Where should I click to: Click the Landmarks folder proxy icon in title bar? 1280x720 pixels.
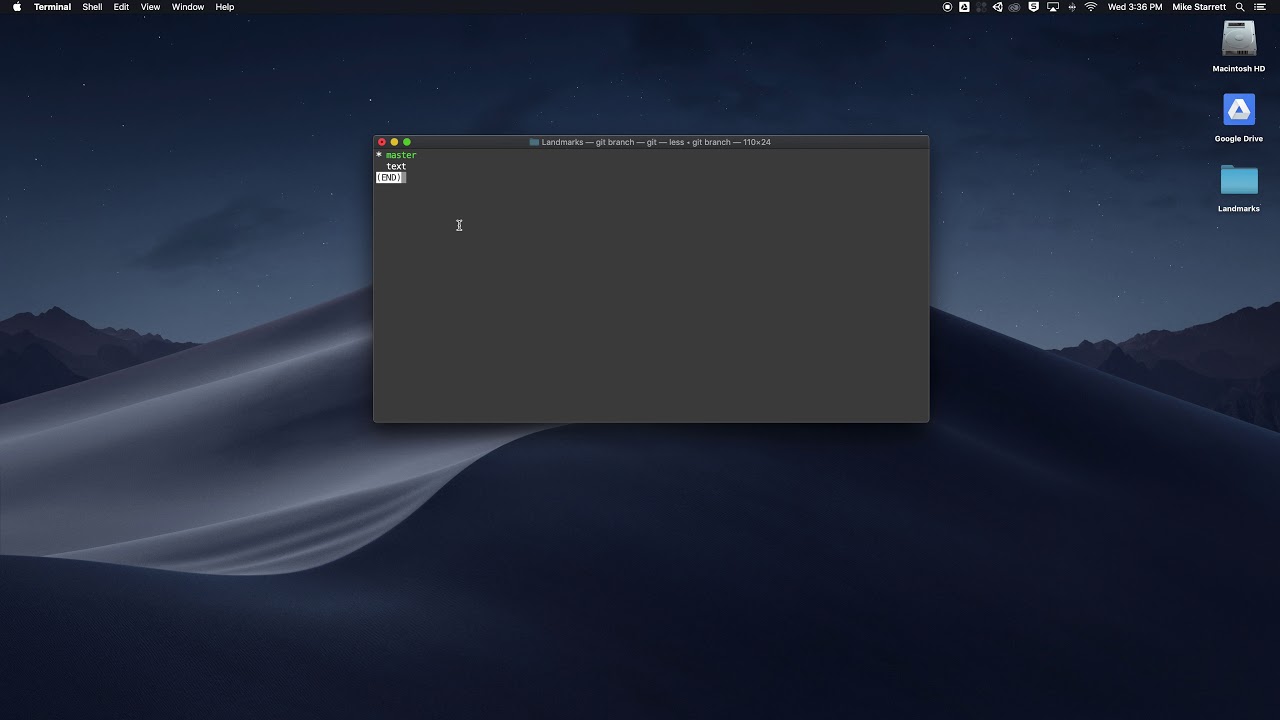coord(534,142)
